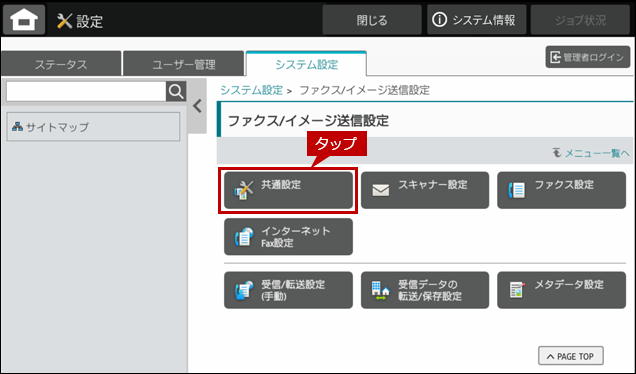Switch to the ステータス tab
The width and height of the screenshot is (636, 374).
click(x=61, y=64)
